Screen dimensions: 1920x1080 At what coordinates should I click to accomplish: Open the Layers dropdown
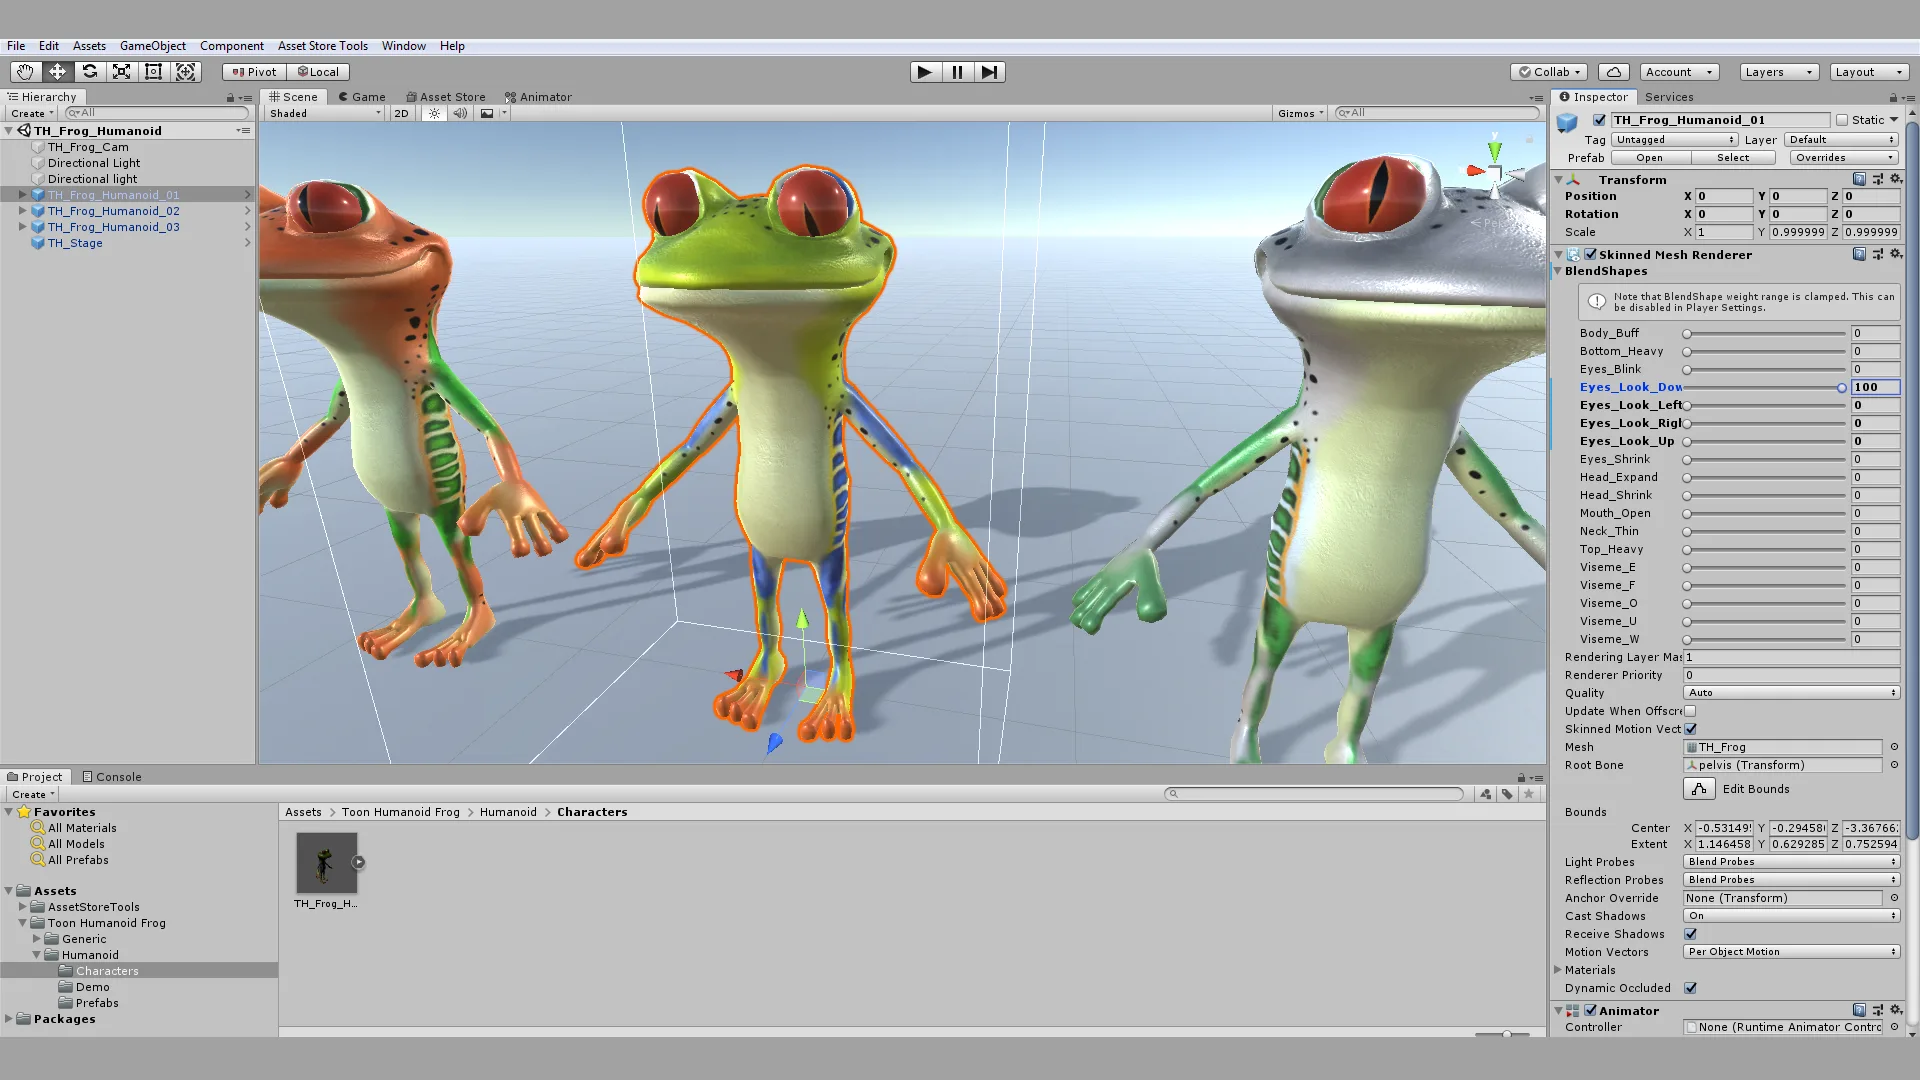(1778, 72)
